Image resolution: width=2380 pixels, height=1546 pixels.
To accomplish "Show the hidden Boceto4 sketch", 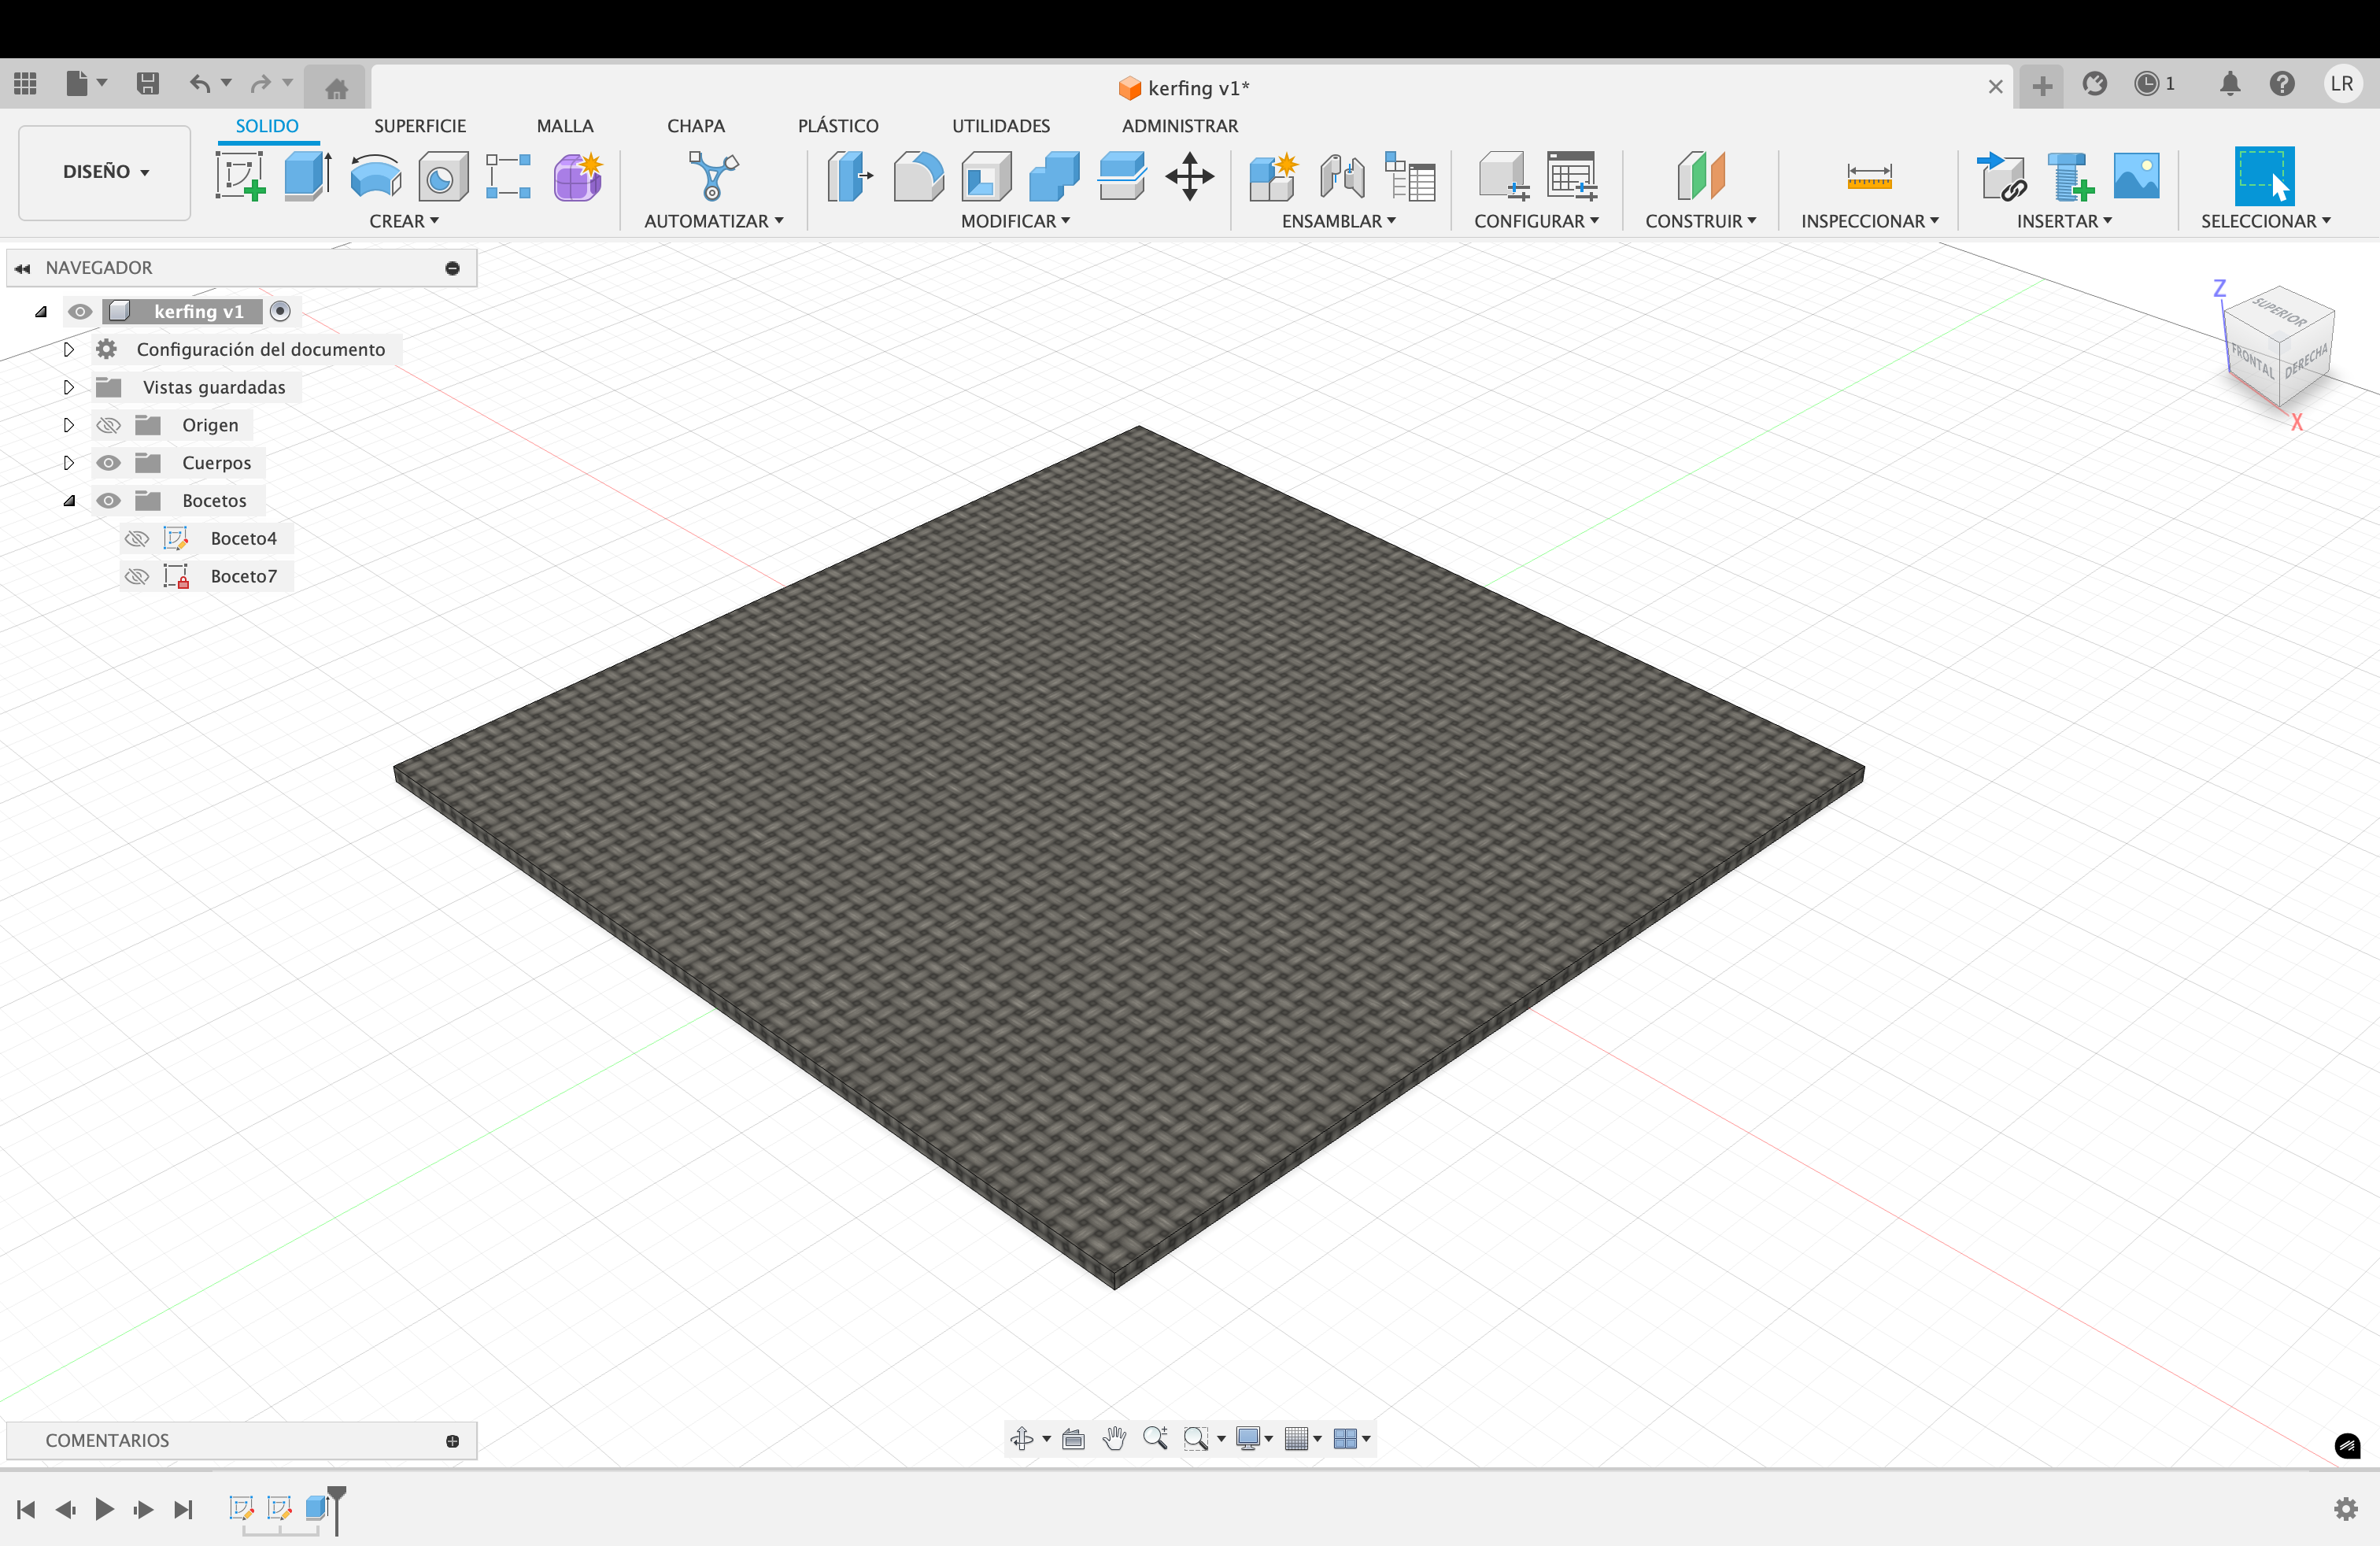I will (x=137, y=539).
